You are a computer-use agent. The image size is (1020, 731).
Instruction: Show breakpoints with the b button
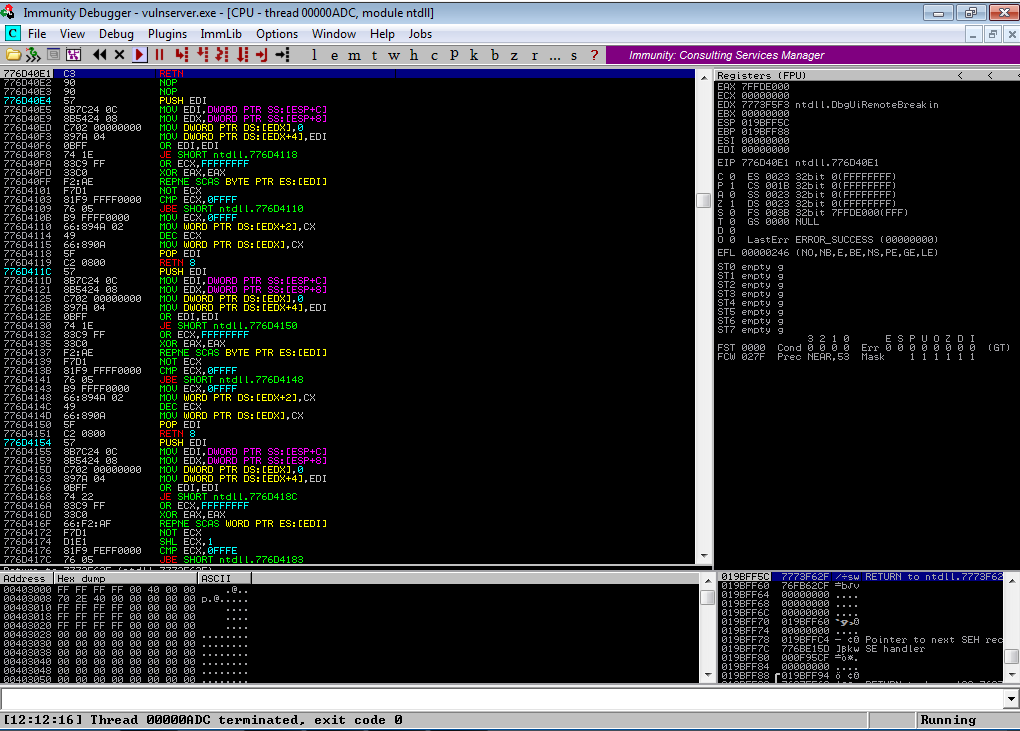(494, 55)
